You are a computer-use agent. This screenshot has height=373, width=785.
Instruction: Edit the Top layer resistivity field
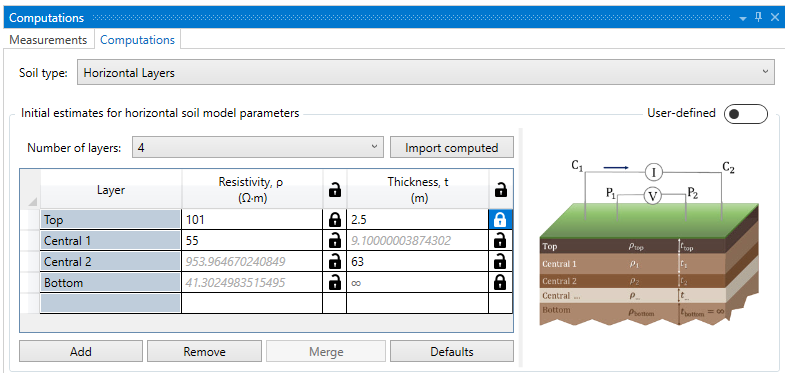pos(252,220)
